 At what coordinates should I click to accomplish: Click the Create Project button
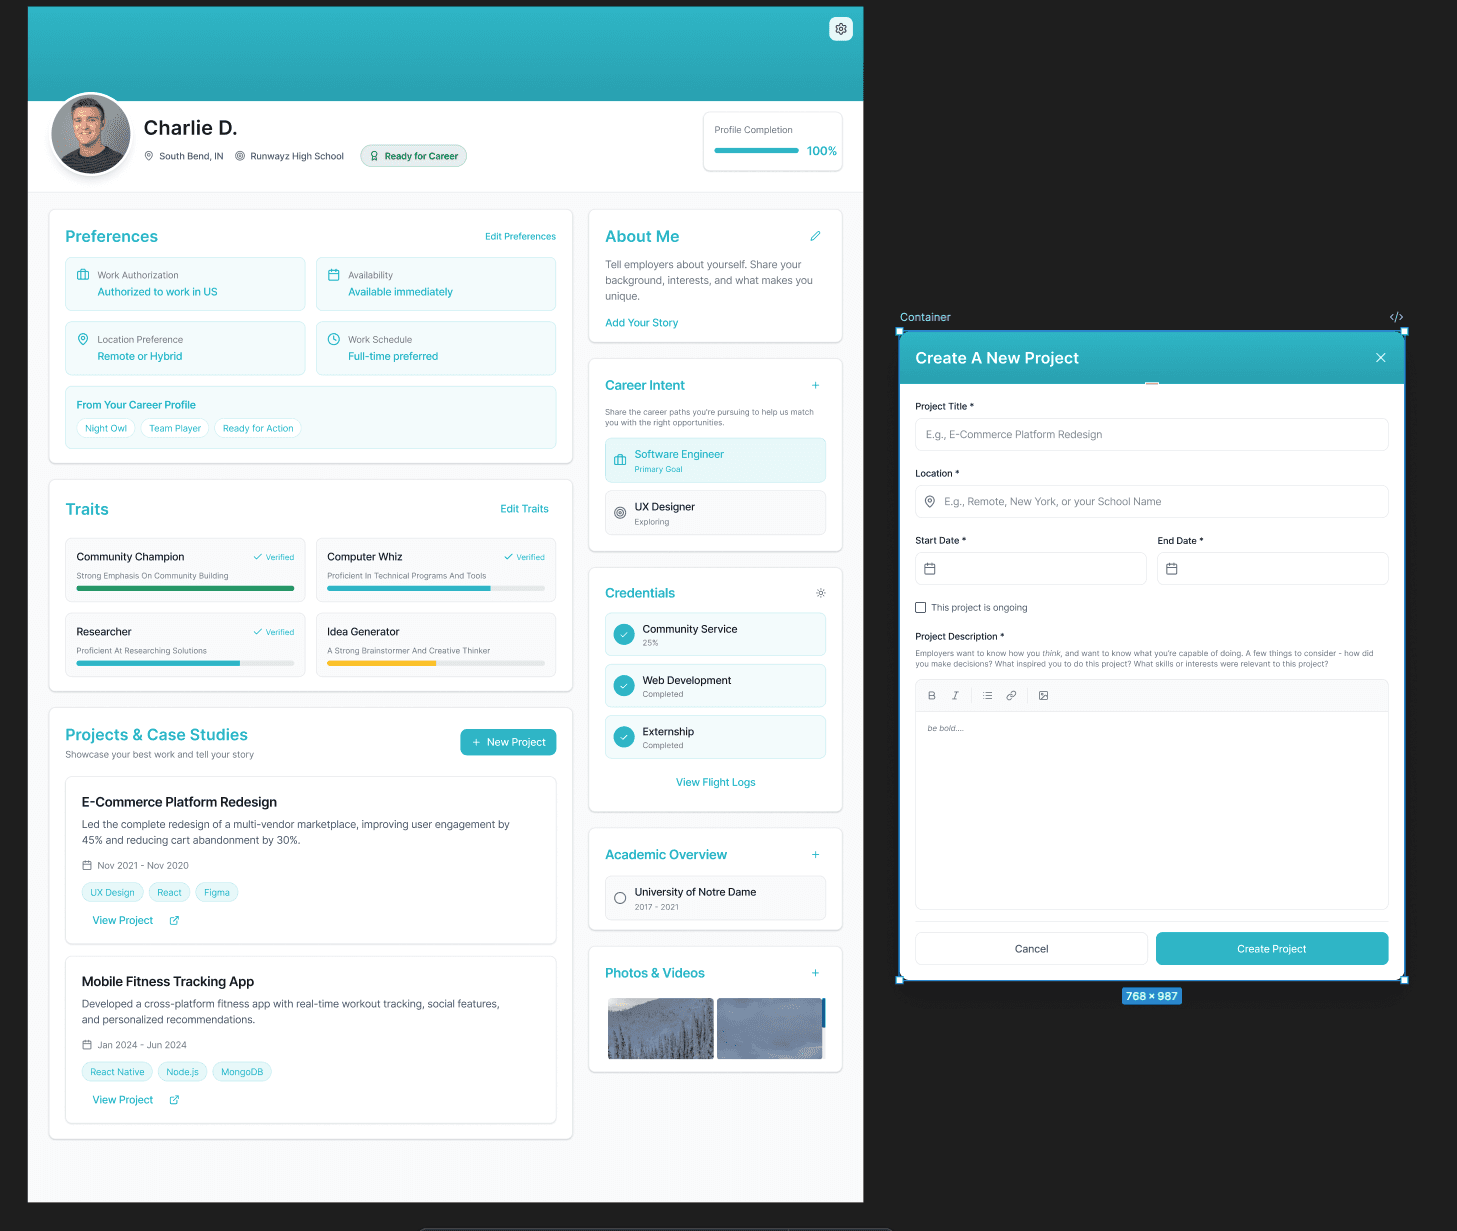[1271, 948]
